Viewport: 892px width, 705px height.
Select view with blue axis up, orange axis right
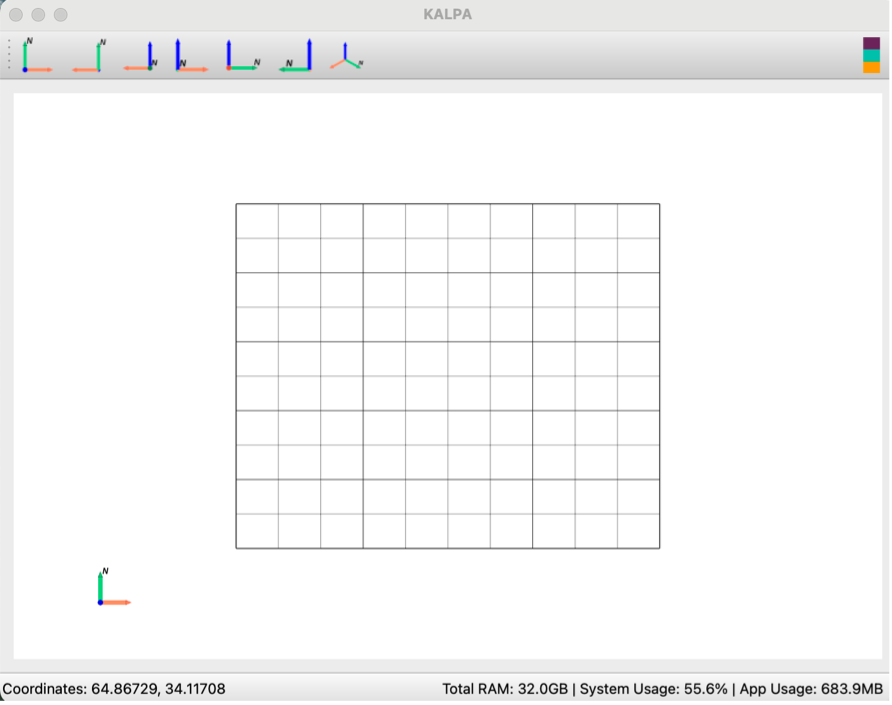point(192,55)
